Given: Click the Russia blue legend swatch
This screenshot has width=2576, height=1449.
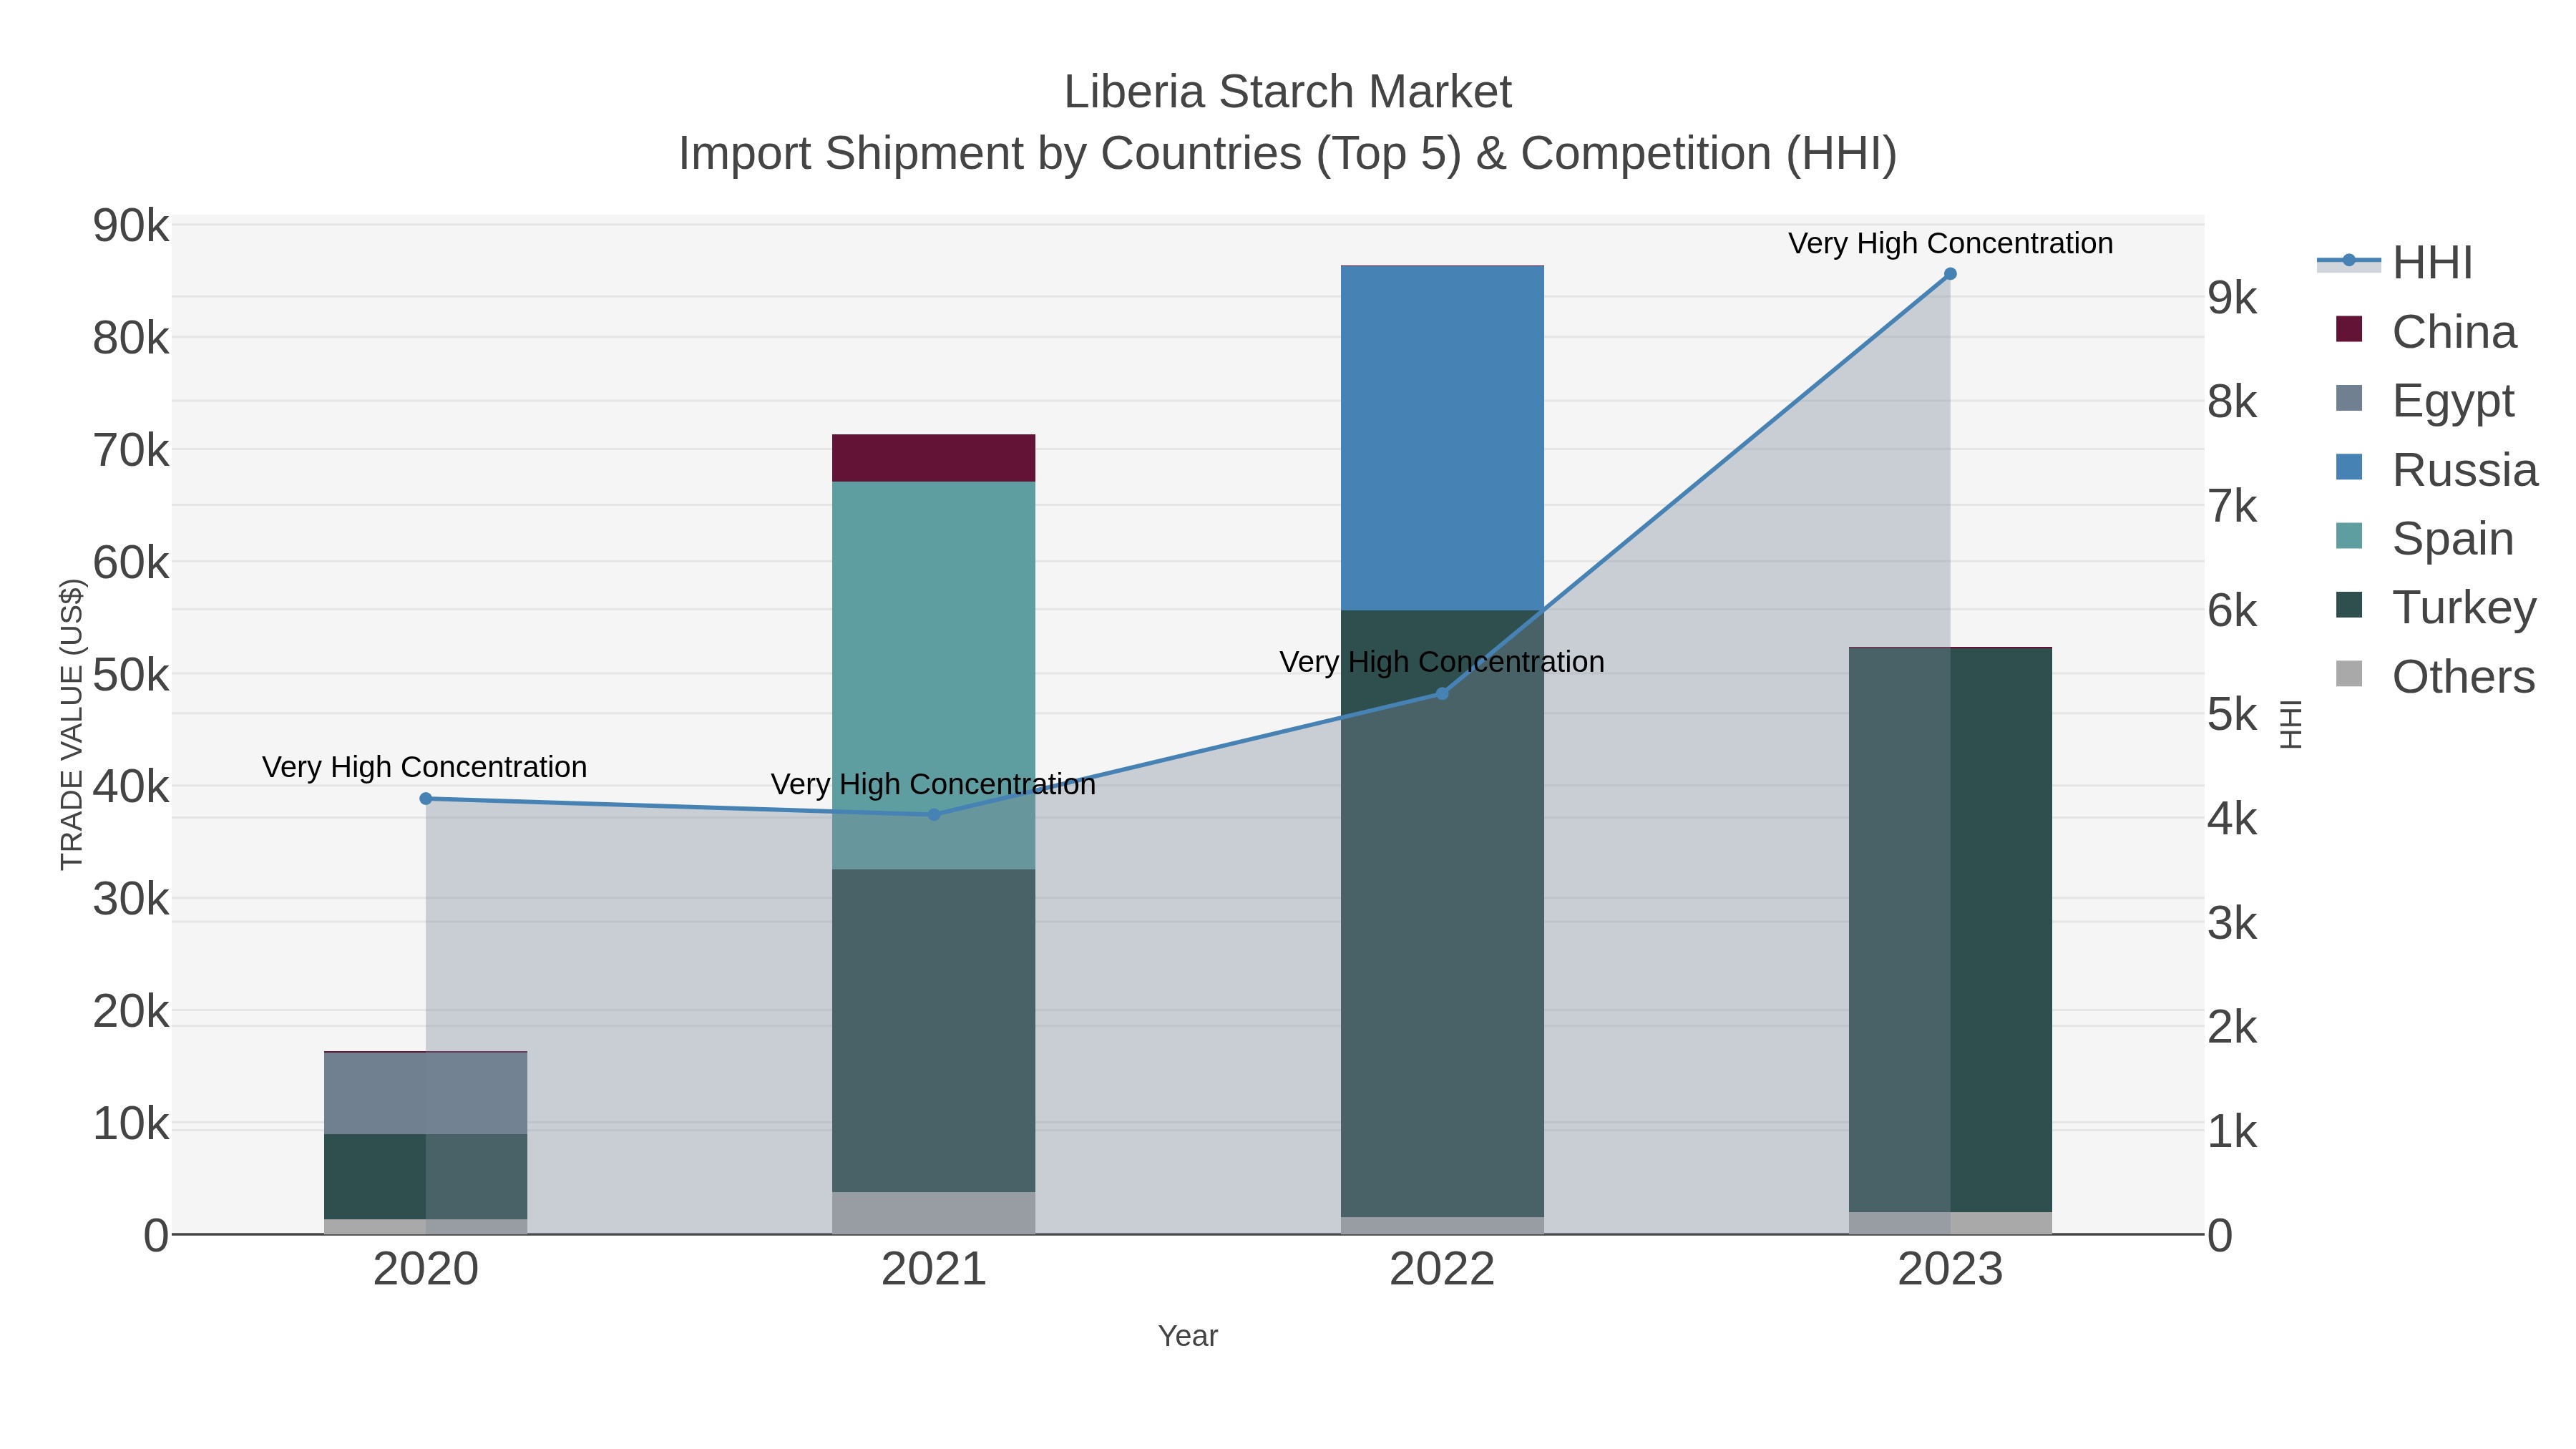Looking at the screenshot, I should tap(2349, 467).
